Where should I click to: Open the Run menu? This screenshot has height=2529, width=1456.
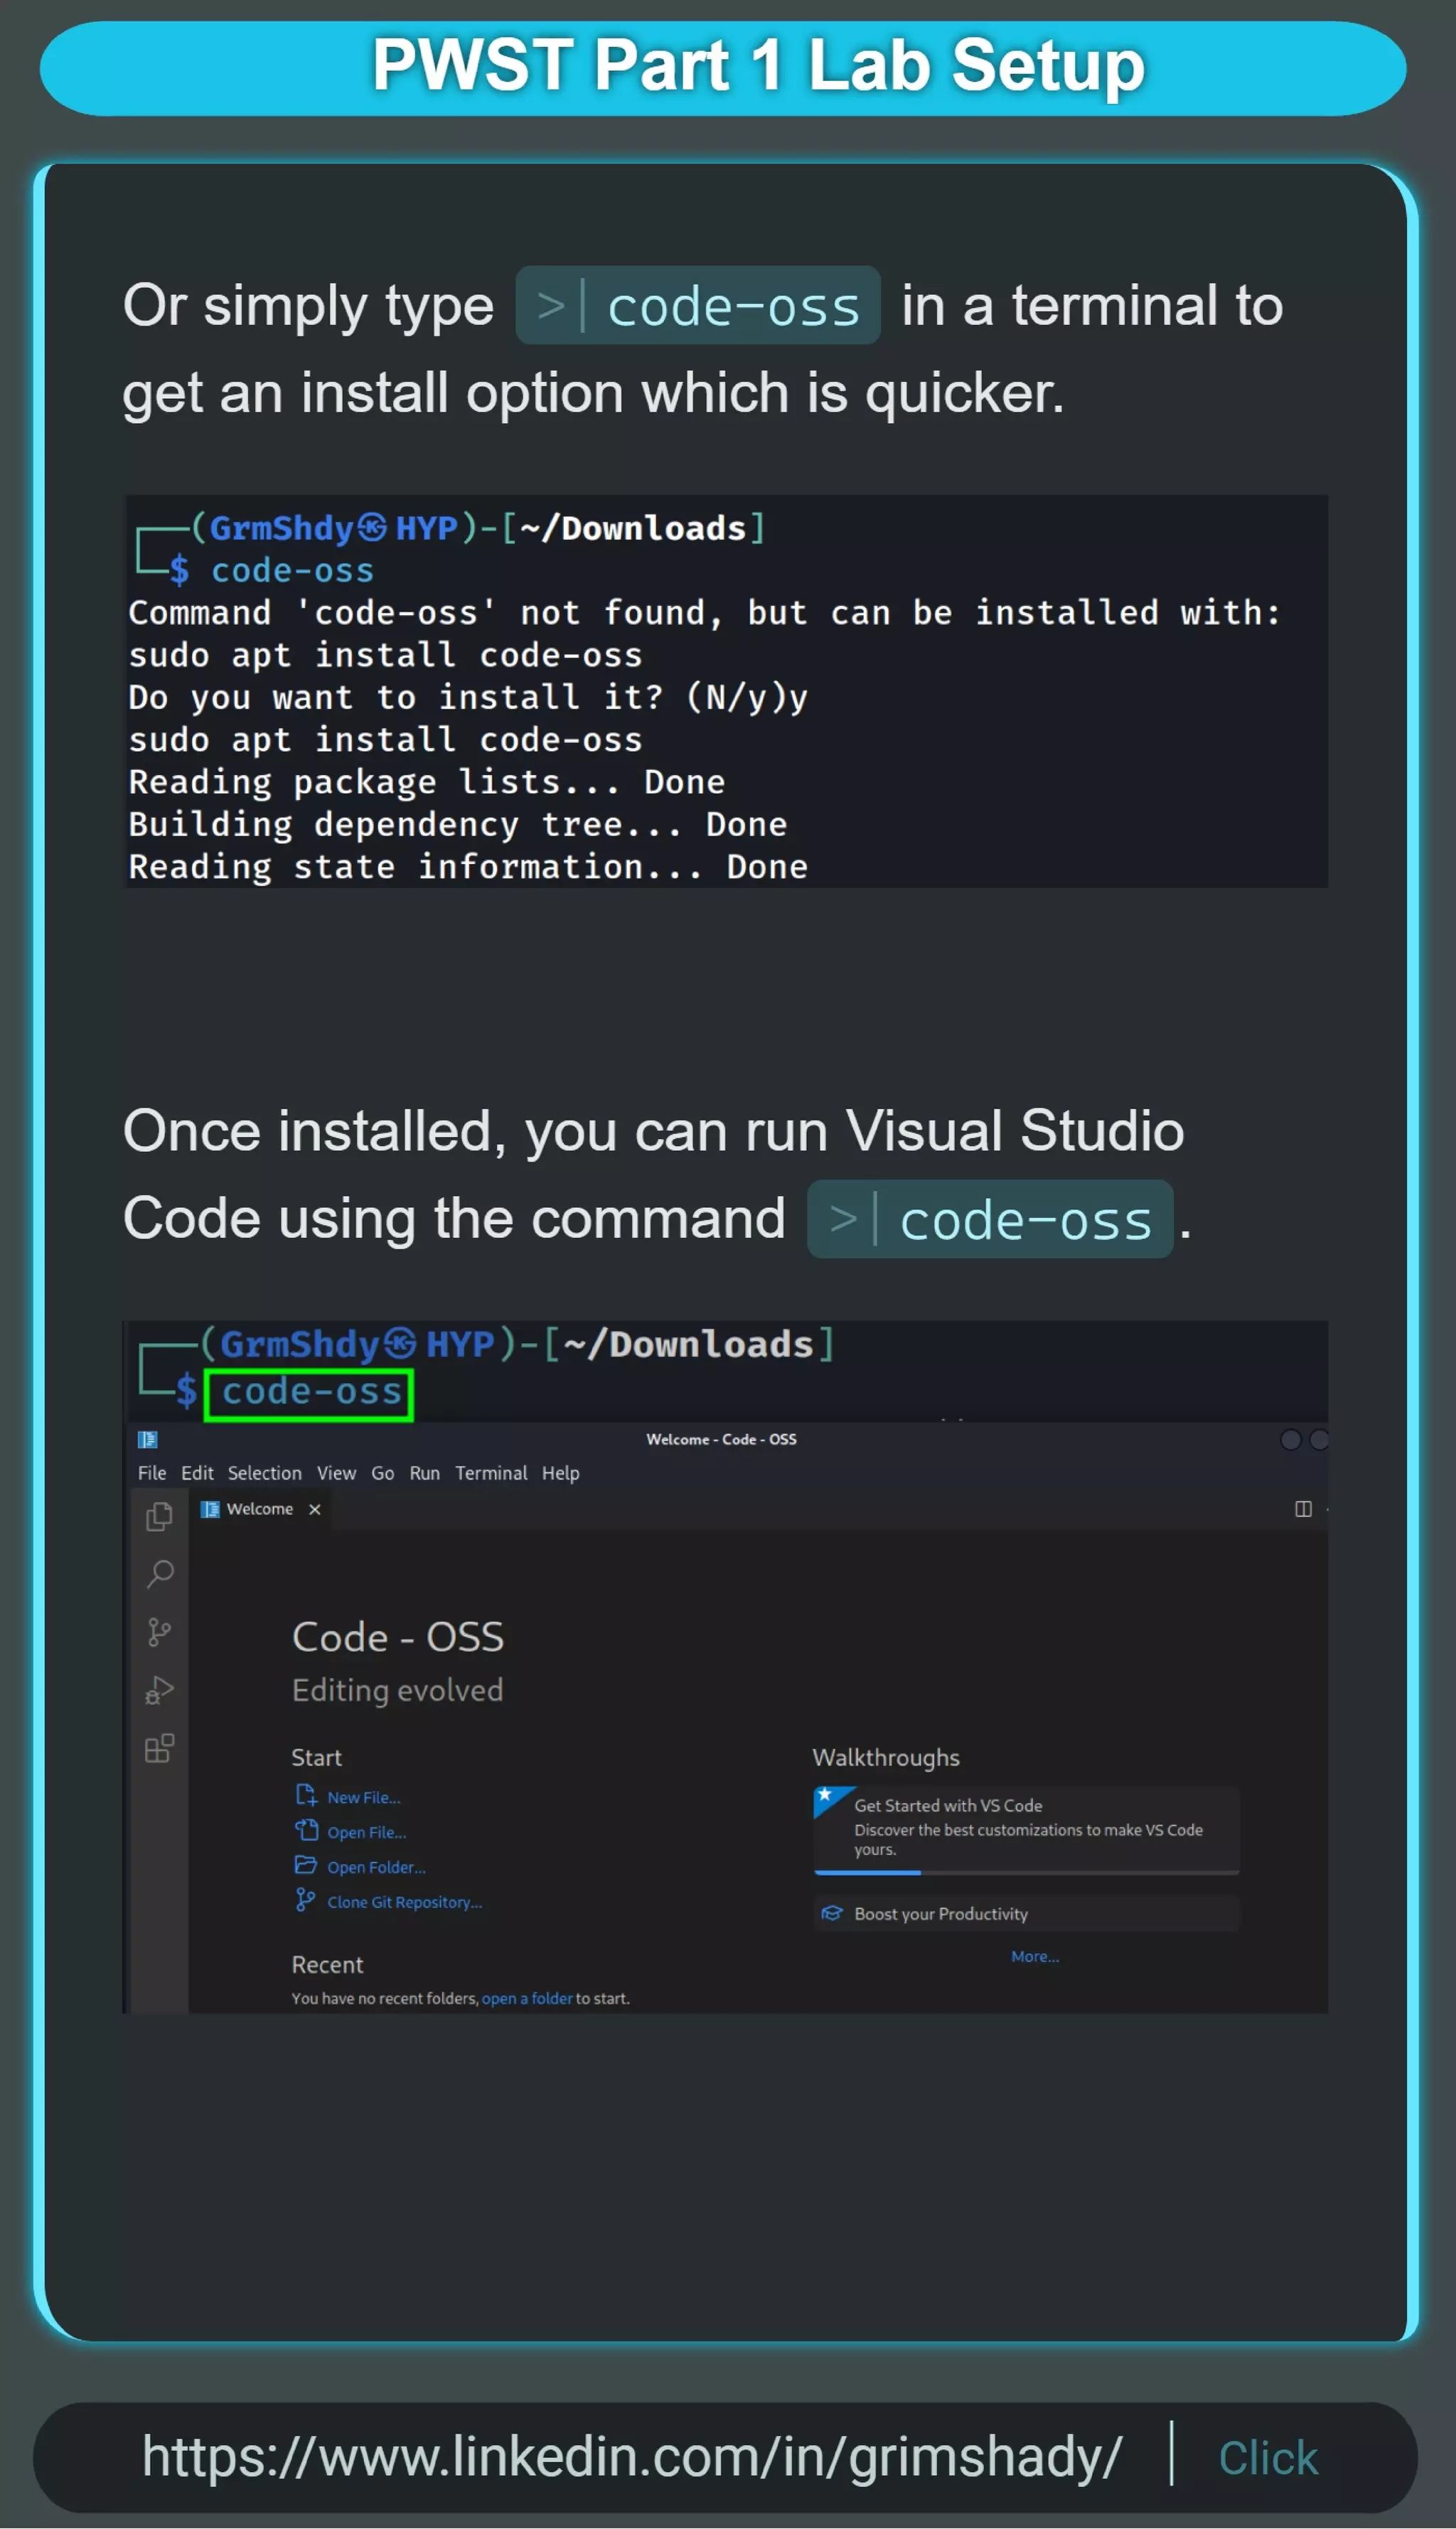(x=425, y=1473)
